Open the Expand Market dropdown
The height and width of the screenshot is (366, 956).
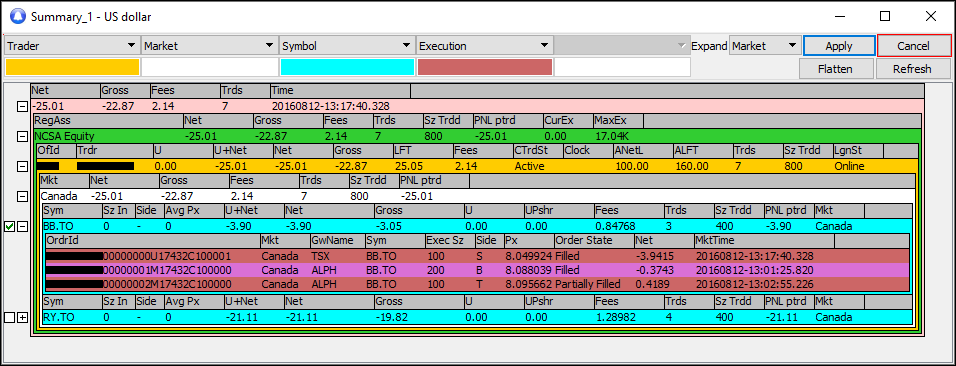(x=765, y=46)
